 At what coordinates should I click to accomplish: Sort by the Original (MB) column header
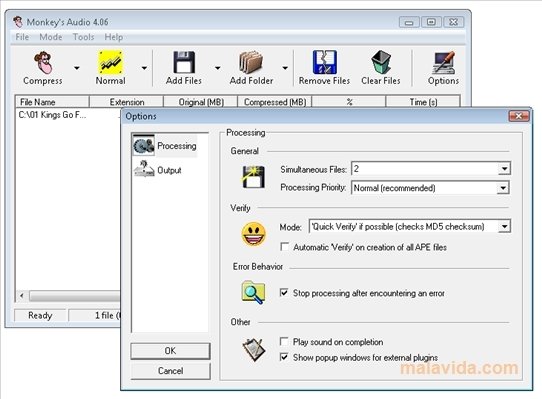201,102
